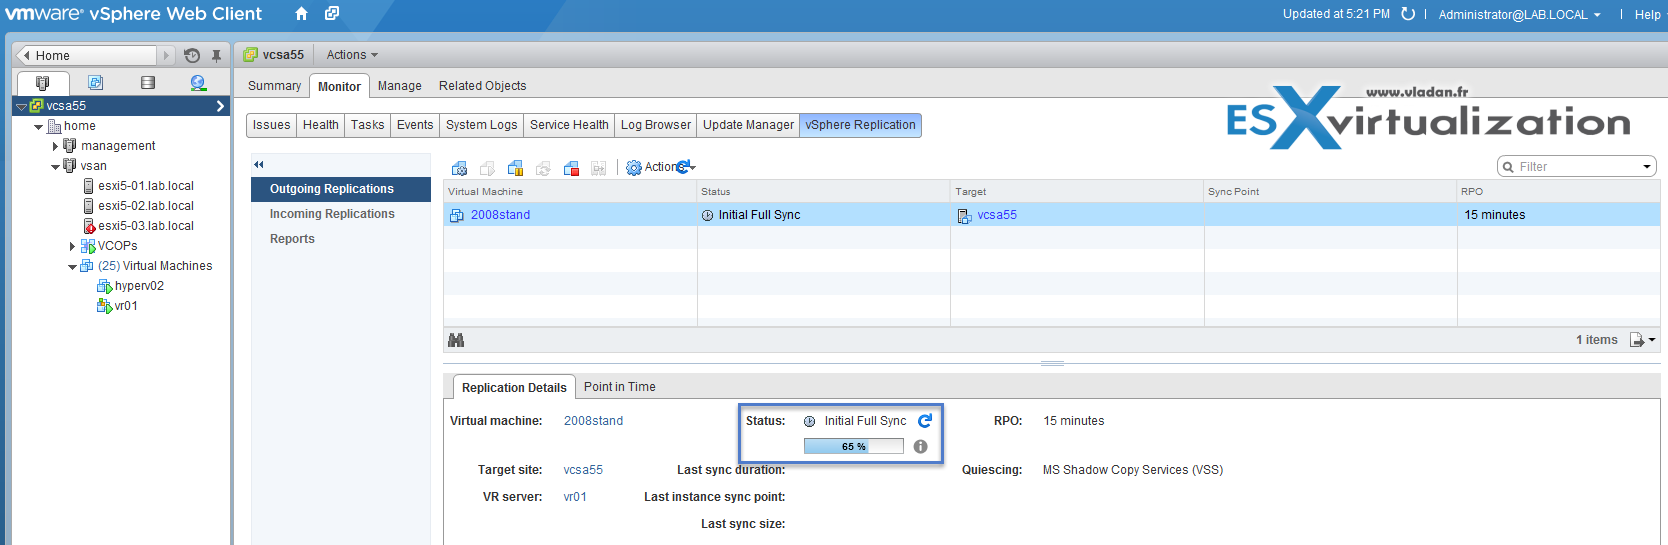This screenshot has height=545, width=1668.
Task: Open the export list icon near 1 items
Action: tap(1642, 340)
